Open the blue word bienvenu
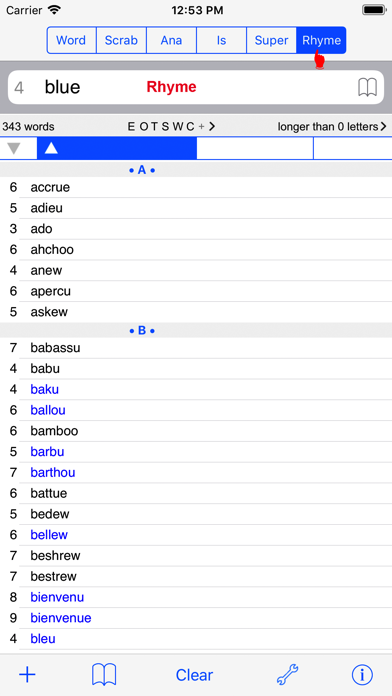This screenshot has height=696, width=392. click(x=57, y=597)
